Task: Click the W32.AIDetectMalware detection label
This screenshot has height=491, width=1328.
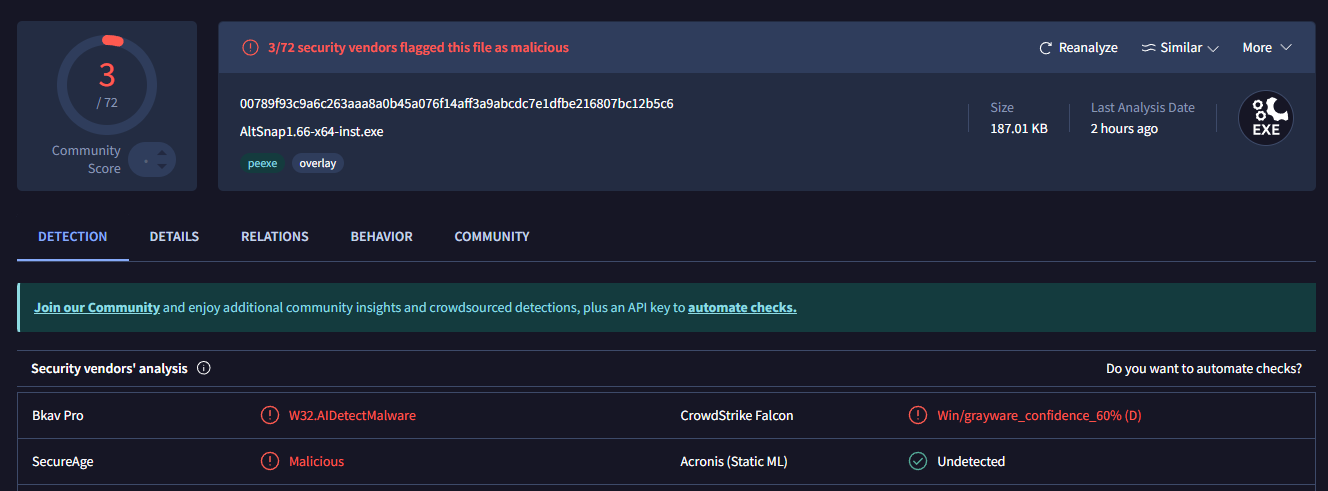Action: point(352,415)
